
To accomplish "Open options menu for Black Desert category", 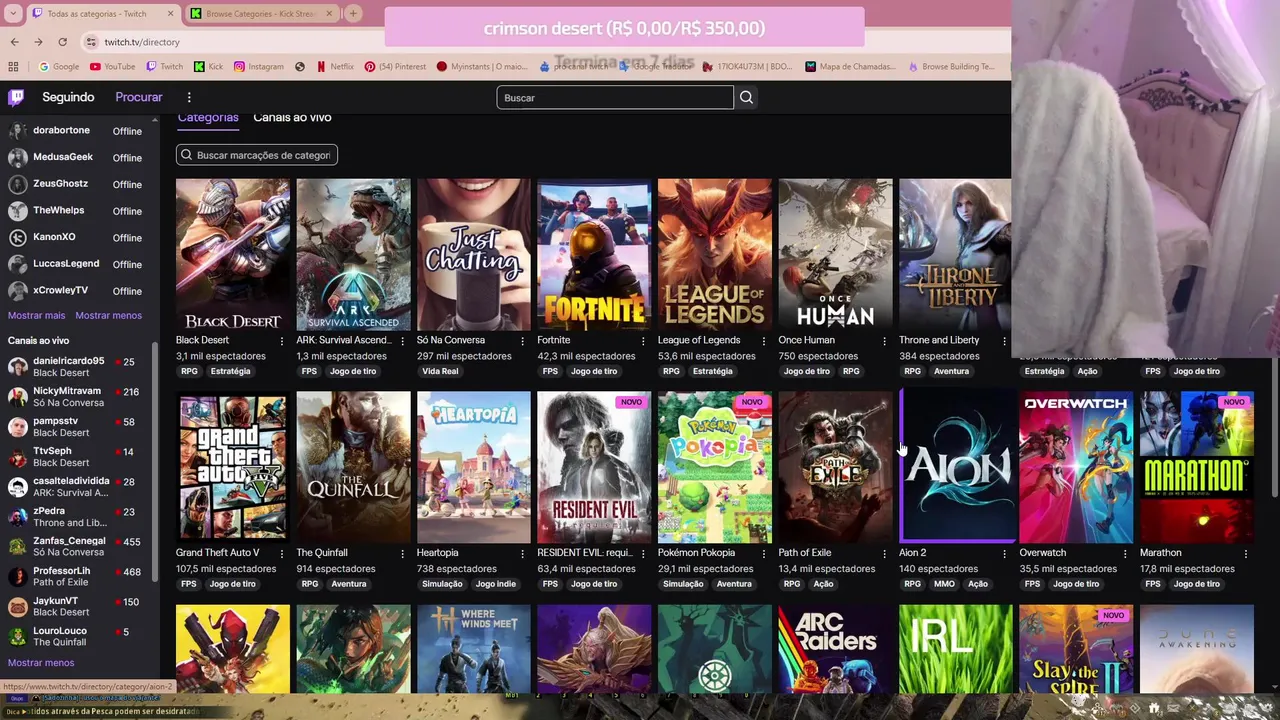I will pyautogui.click(x=282, y=341).
